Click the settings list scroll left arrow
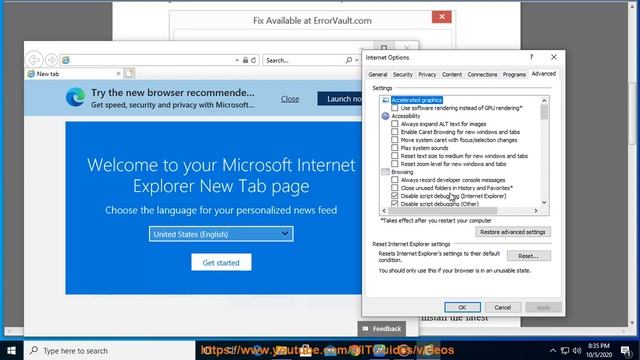Image resolution: width=640 pixels, height=360 pixels. point(384,211)
